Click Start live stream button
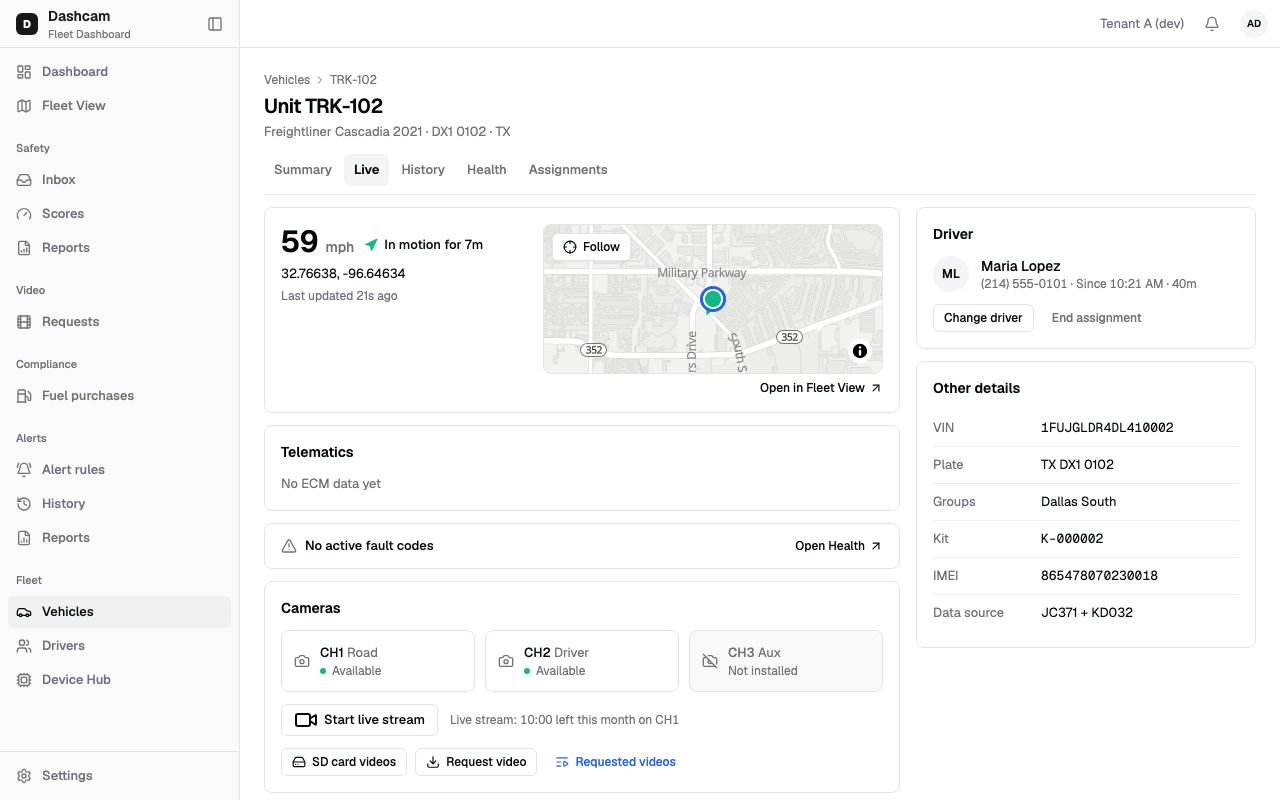 (360, 720)
